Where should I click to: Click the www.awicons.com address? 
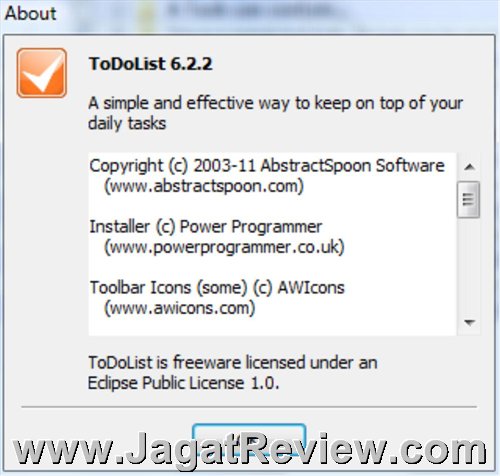pyautogui.click(x=180, y=308)
